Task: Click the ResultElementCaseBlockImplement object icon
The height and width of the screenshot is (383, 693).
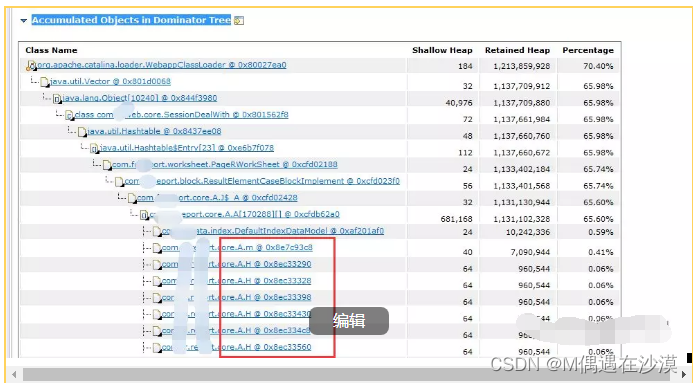Action: click(119, 182)
